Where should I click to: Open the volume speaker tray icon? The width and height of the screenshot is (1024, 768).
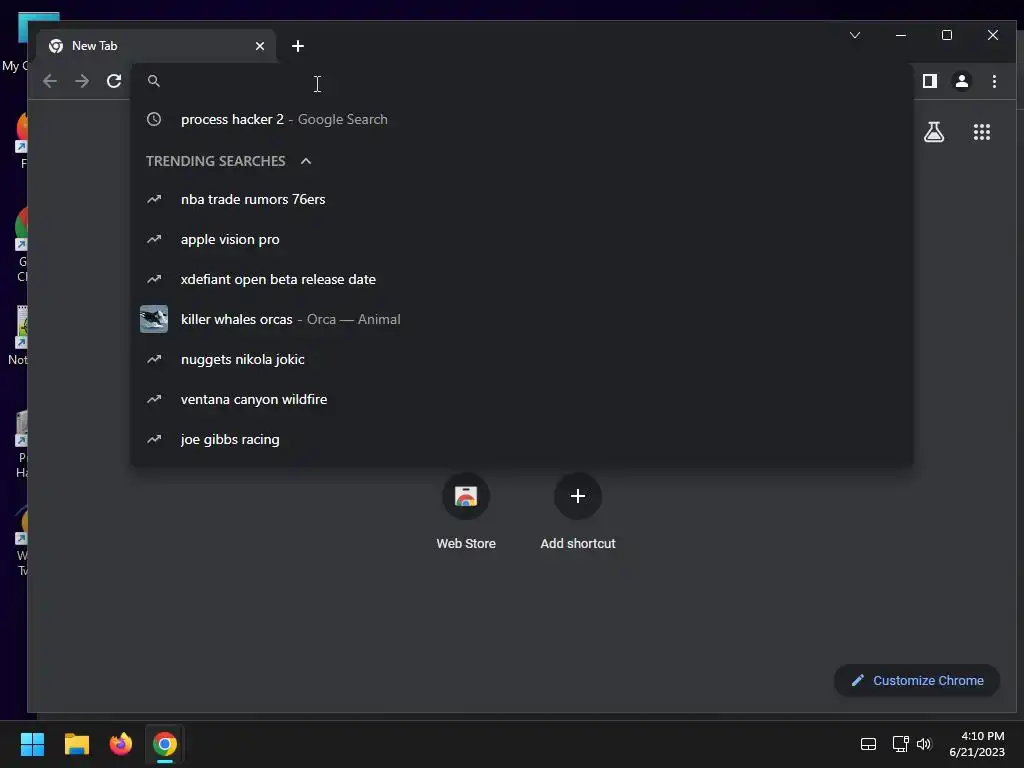(x=924, y=744)
